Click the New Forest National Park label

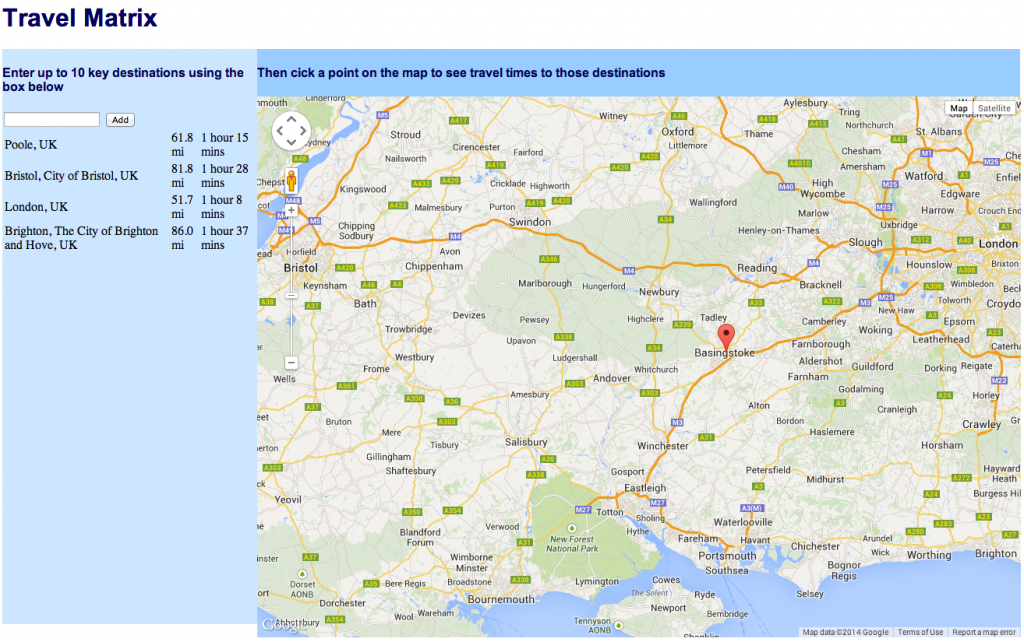coord(571,544)
